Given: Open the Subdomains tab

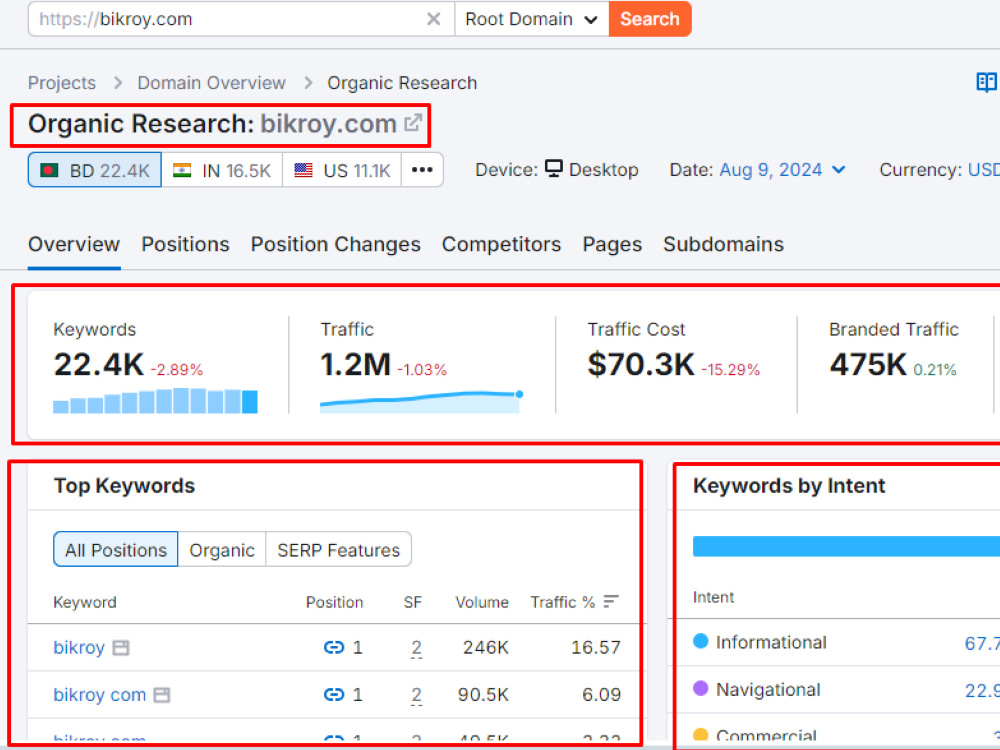Looking at the screenshot, I should (723, 244).
